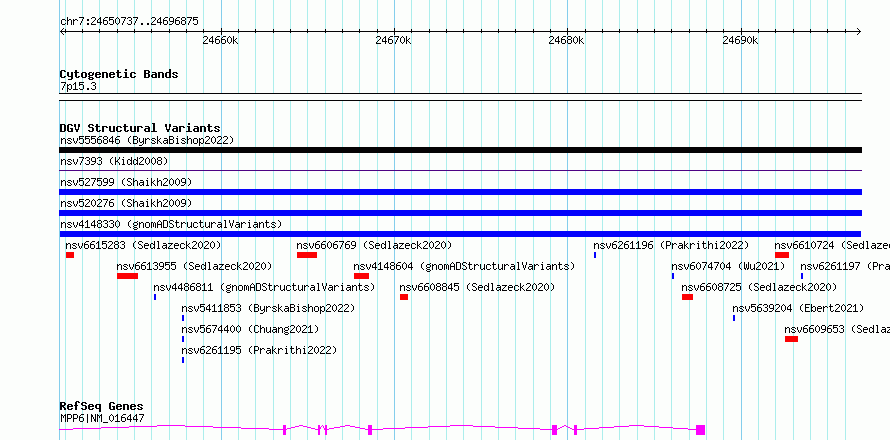This screenshot has height=440, width=890.
Task: Open nsv6074704 (Wu2021) variant label
Action: (728, 266)
